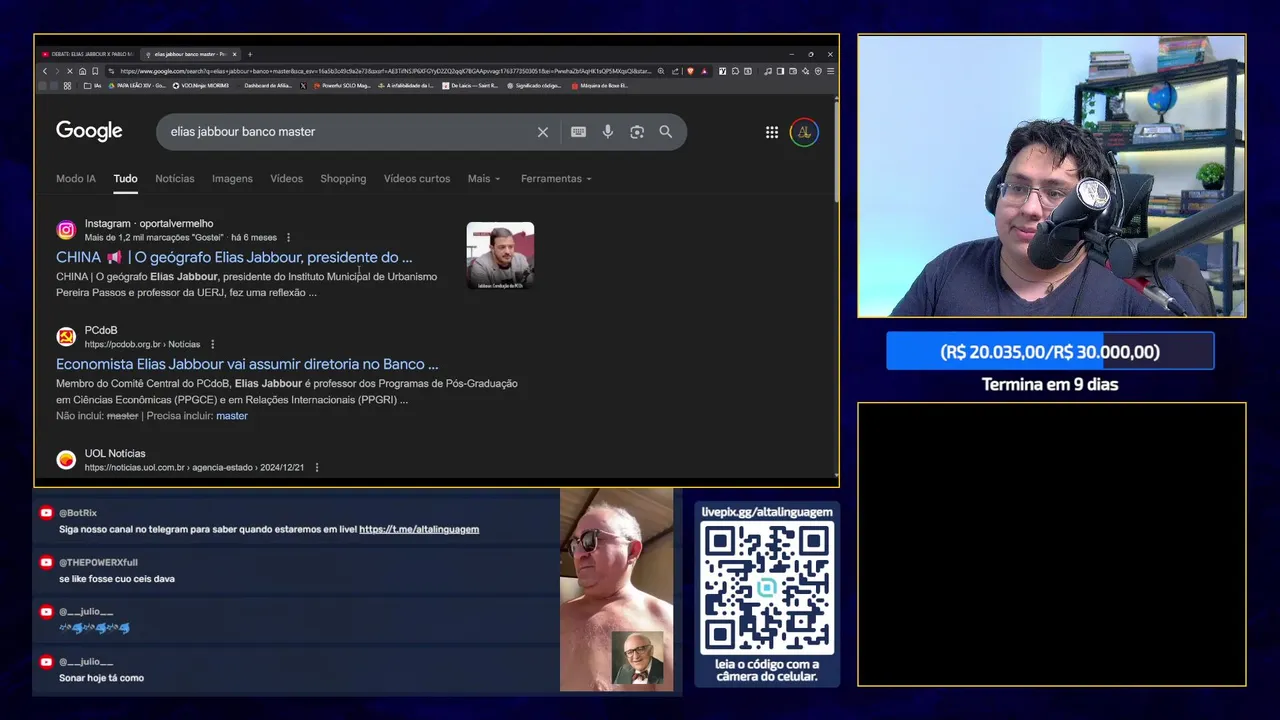Open more options for UOL Notícias result
The width and height of the screenshot is (1280, 720).
(317, 467)
